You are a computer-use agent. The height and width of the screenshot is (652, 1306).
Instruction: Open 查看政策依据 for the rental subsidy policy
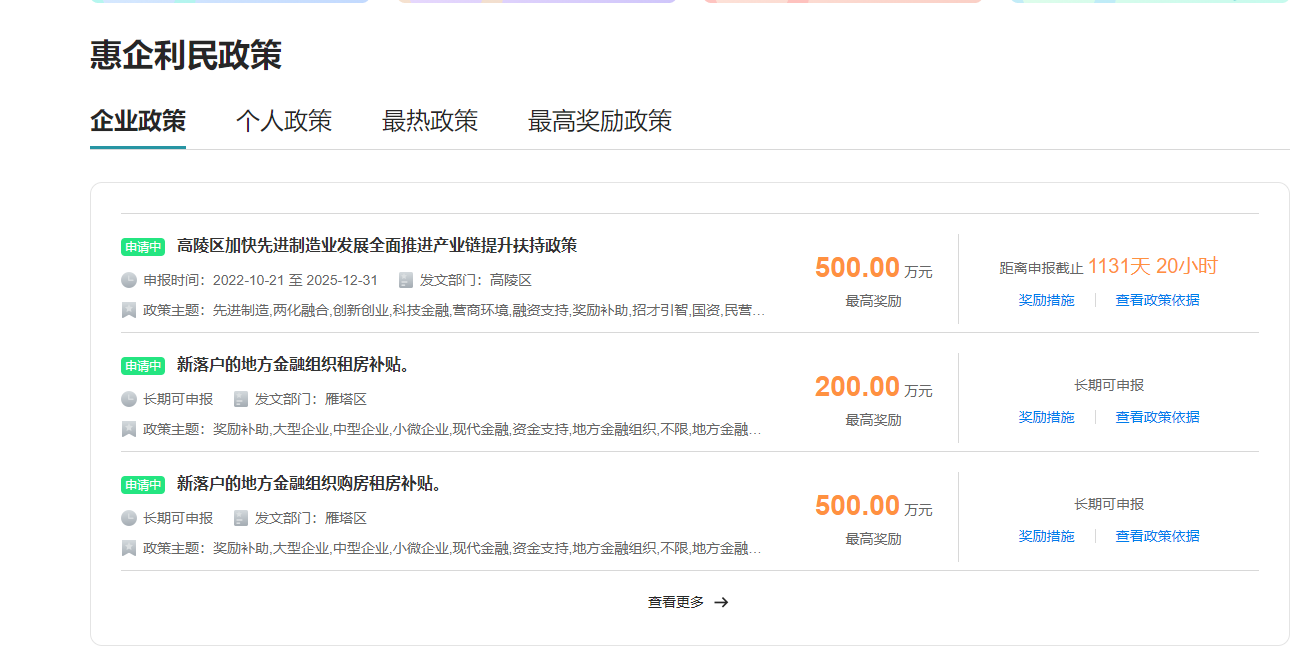1156,417
